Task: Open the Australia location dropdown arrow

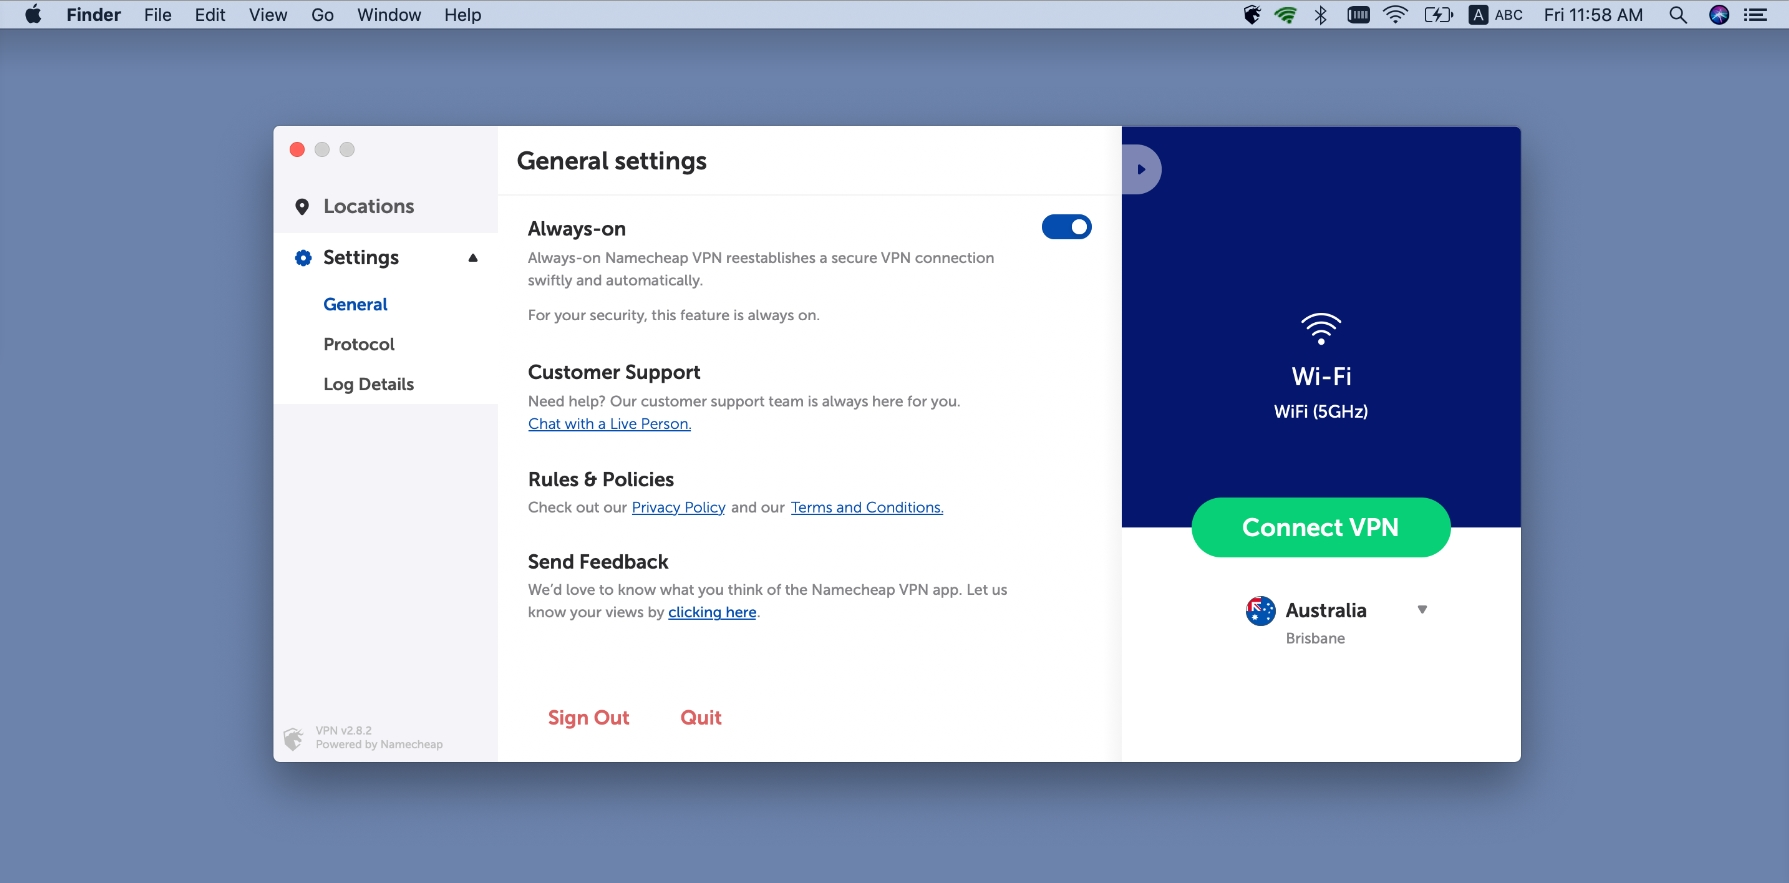Action: tap(1422, 610)
